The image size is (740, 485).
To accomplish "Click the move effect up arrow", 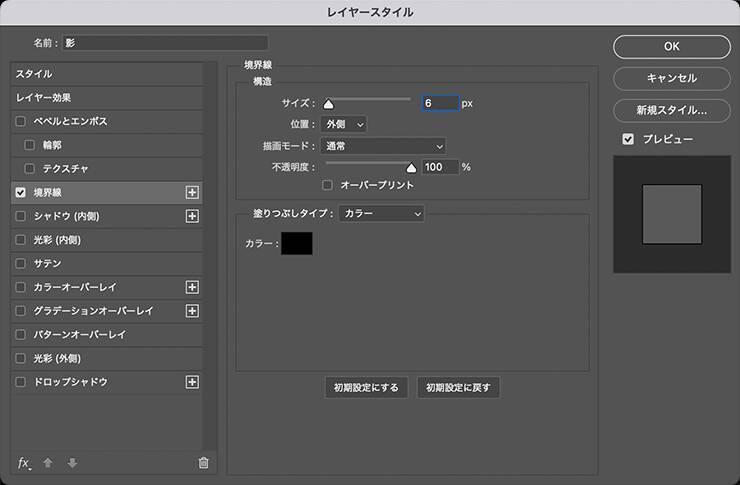I will 48,463.
